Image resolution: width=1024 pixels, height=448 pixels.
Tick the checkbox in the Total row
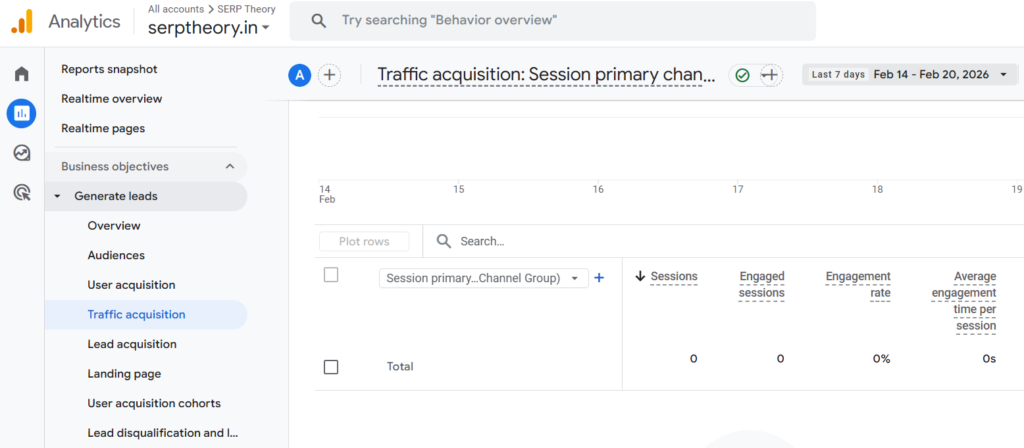point(331,367)
